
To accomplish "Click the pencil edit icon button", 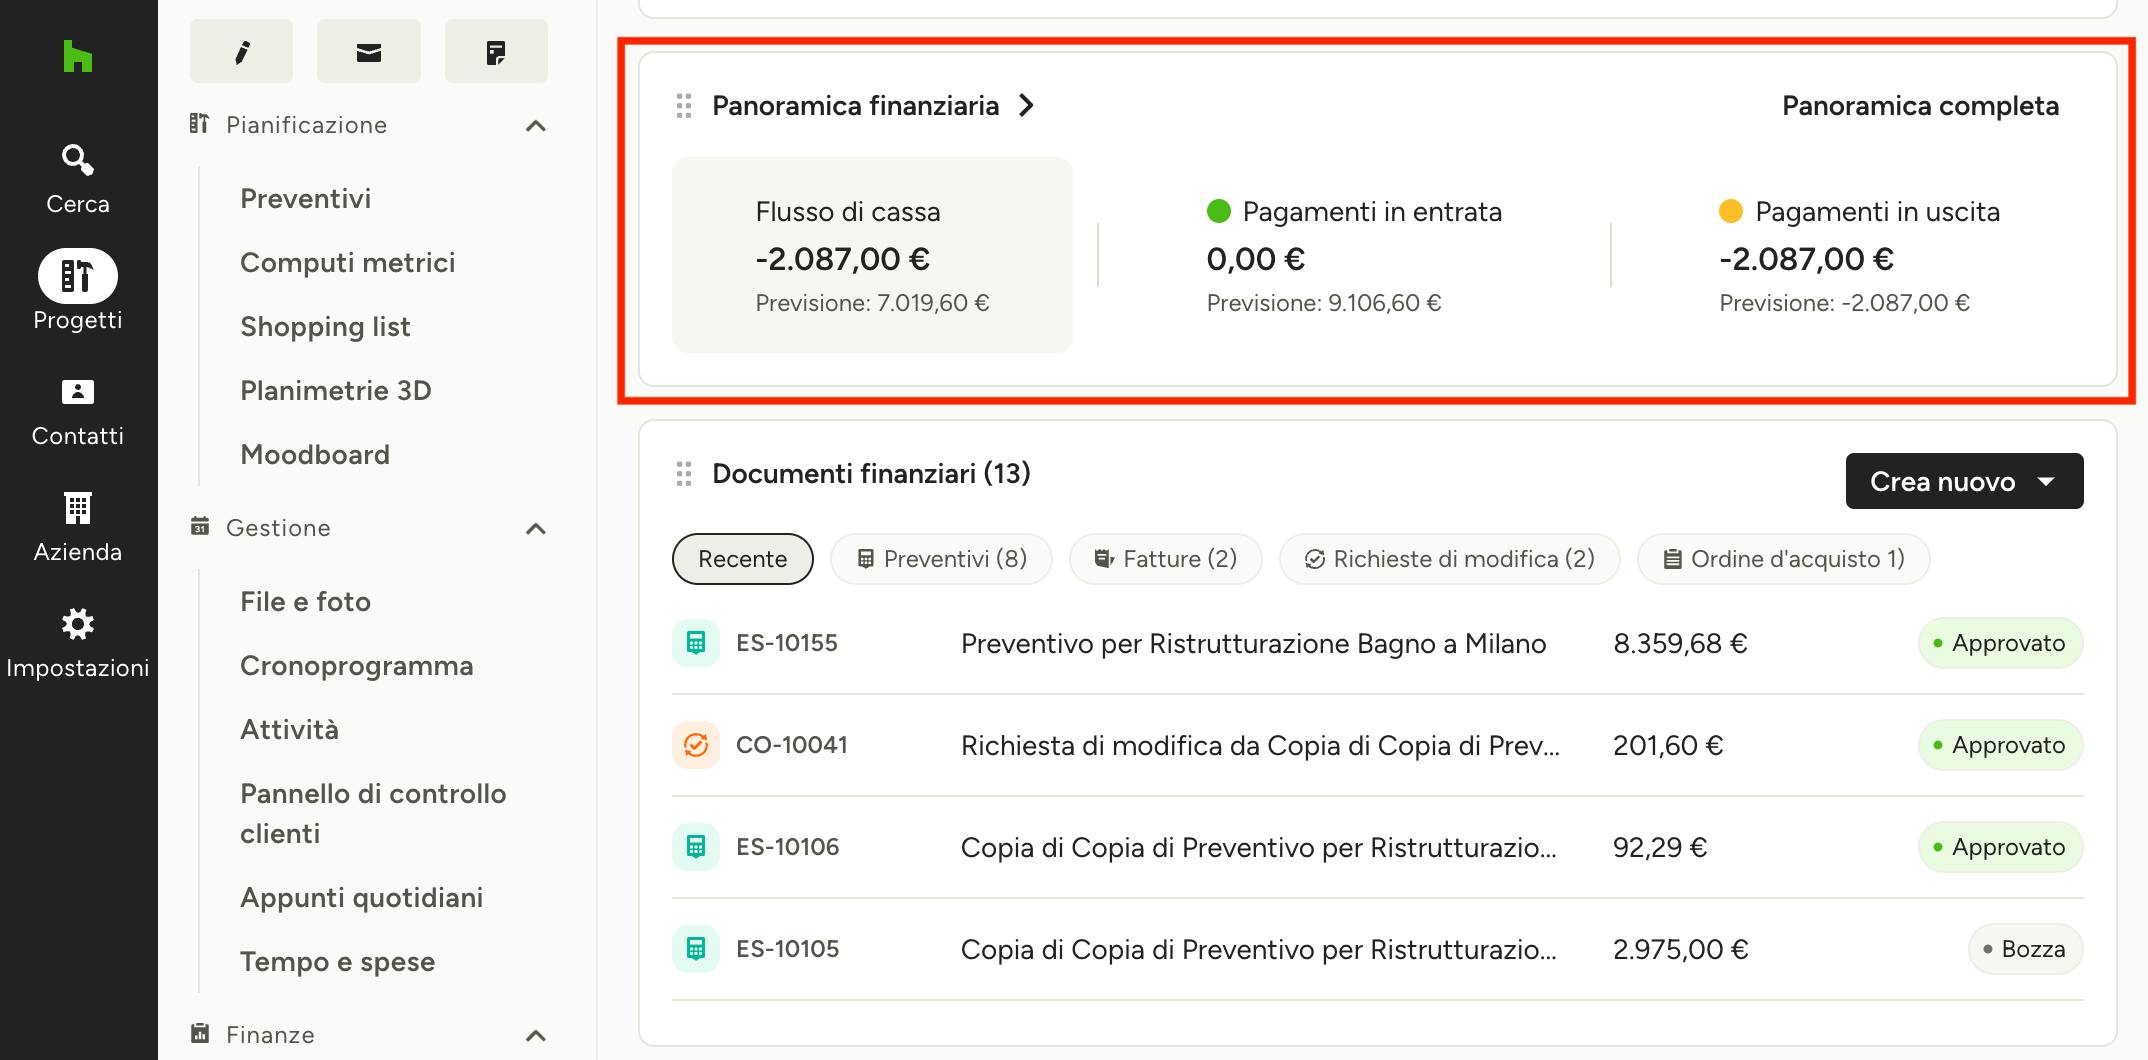I will coord(241,51).
